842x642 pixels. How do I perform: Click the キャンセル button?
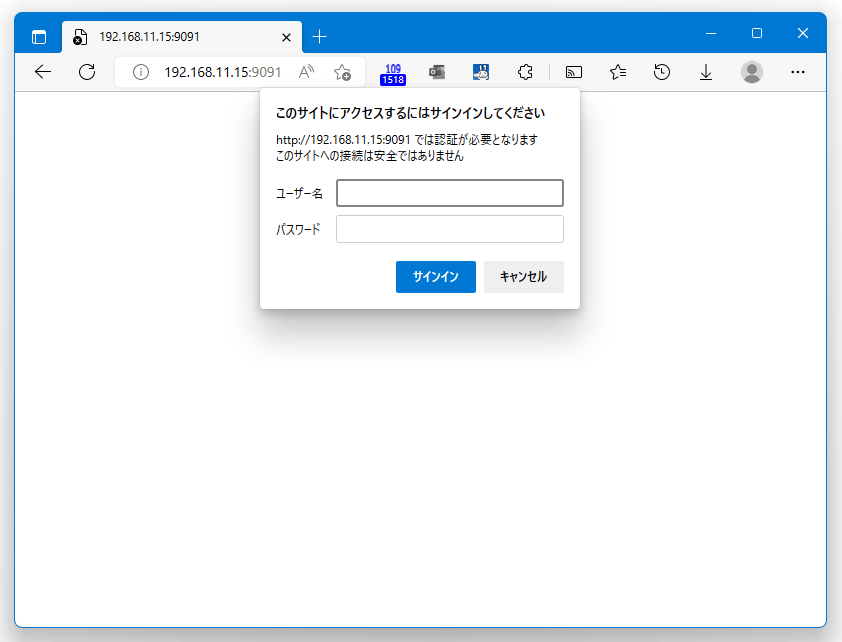pyautogui.click(x=524, y=277)
